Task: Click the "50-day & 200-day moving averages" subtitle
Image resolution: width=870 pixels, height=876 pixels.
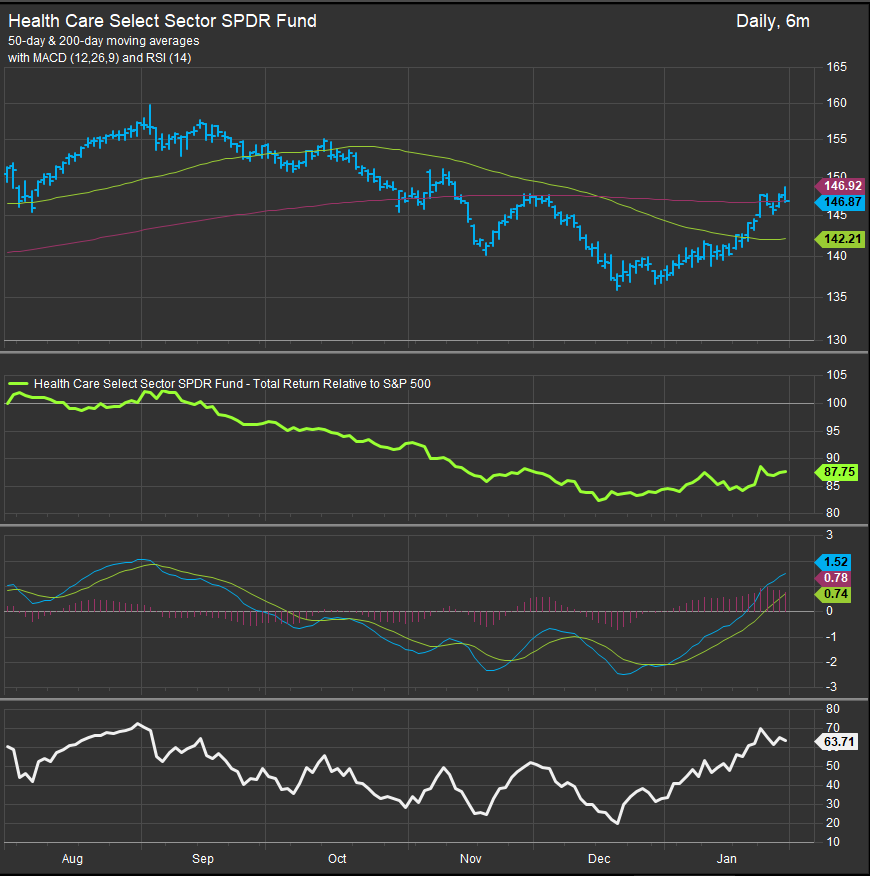Action: click(x=103, y=41)
